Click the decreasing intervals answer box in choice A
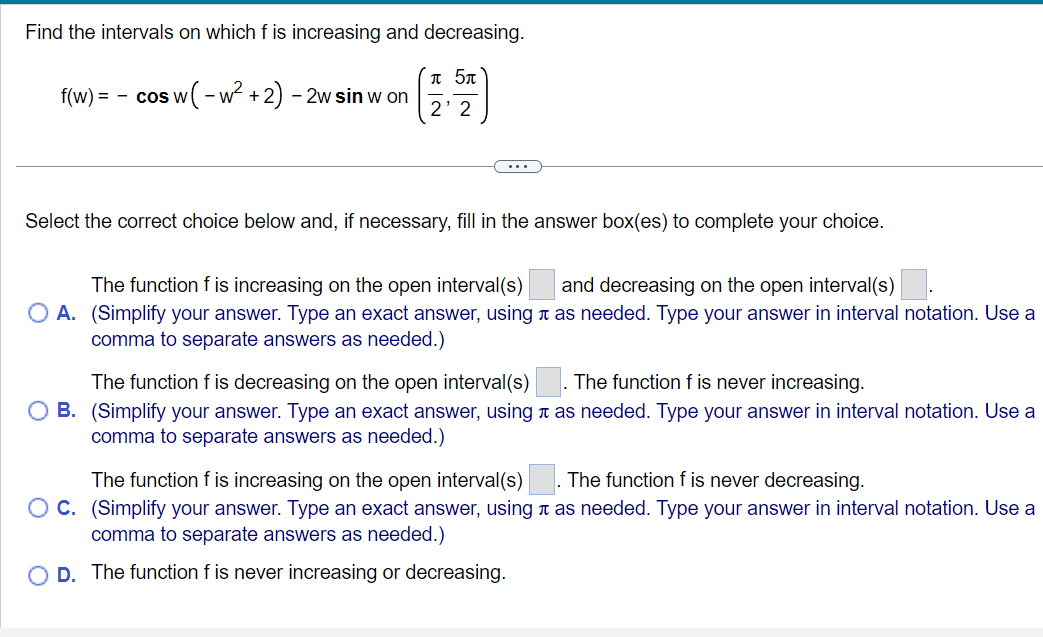This screenshot has height=637, width=1043. click(912, 284)
